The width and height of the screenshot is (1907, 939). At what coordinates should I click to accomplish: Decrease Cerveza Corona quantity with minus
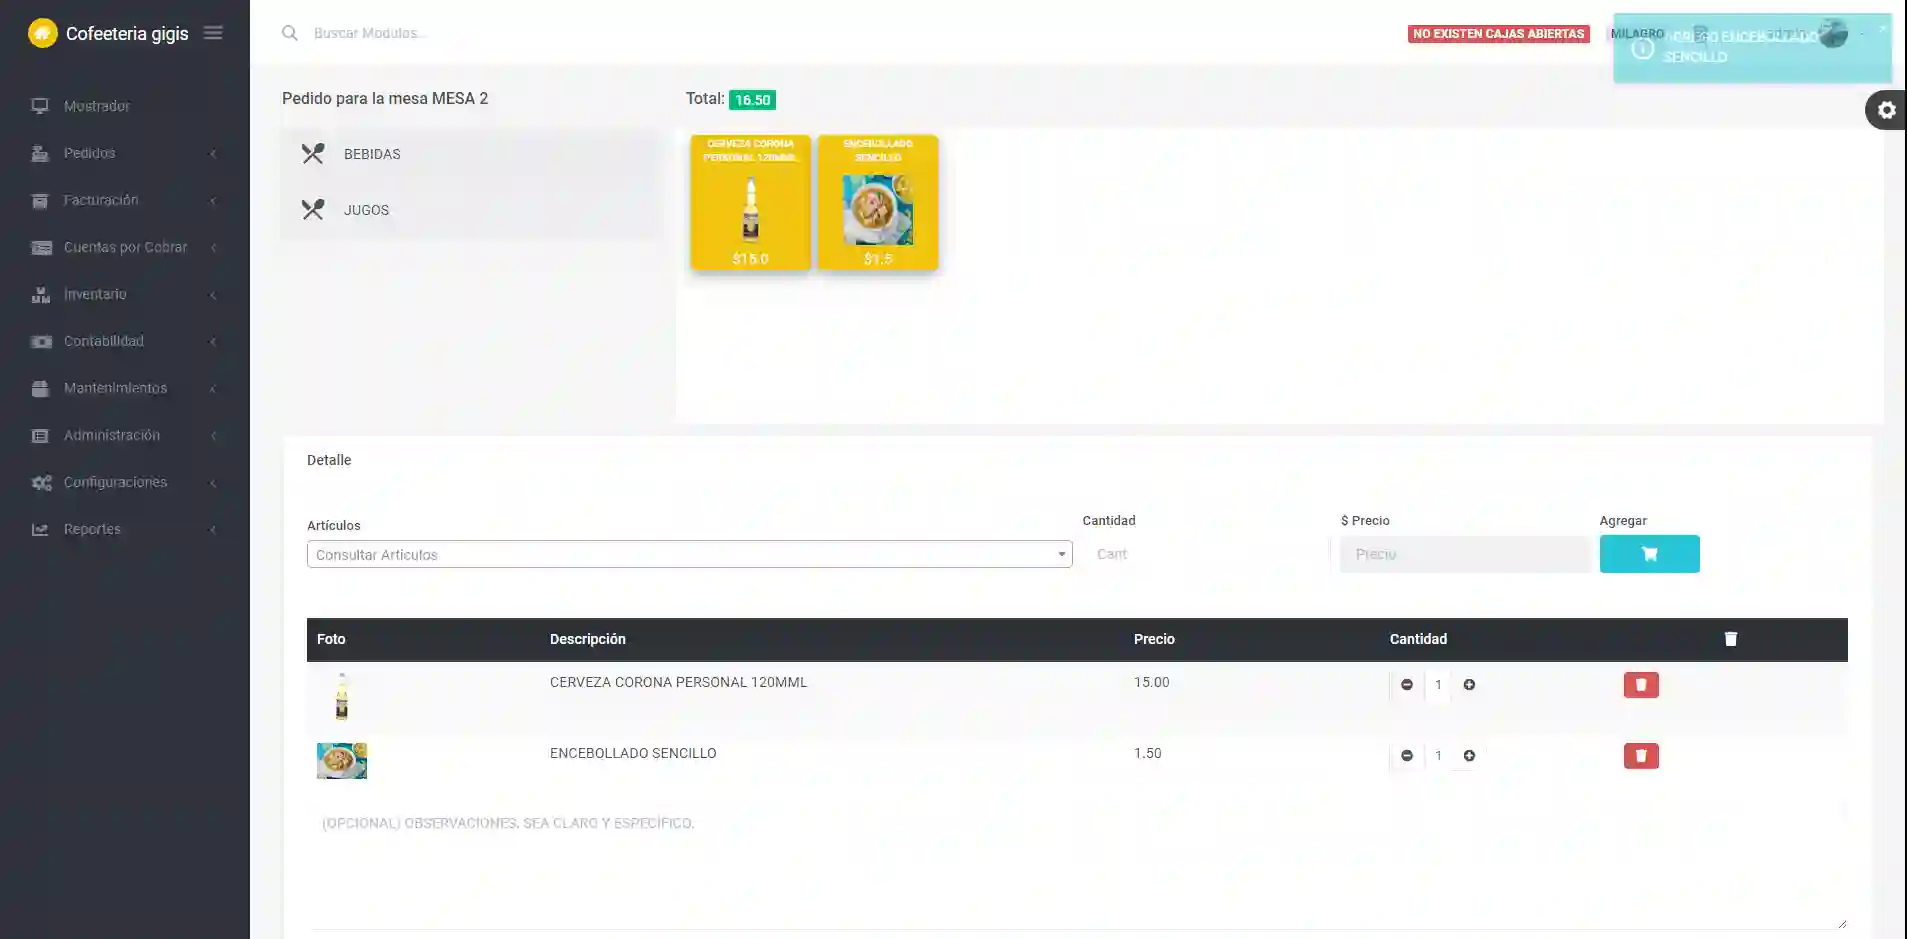pos(1406,685)
